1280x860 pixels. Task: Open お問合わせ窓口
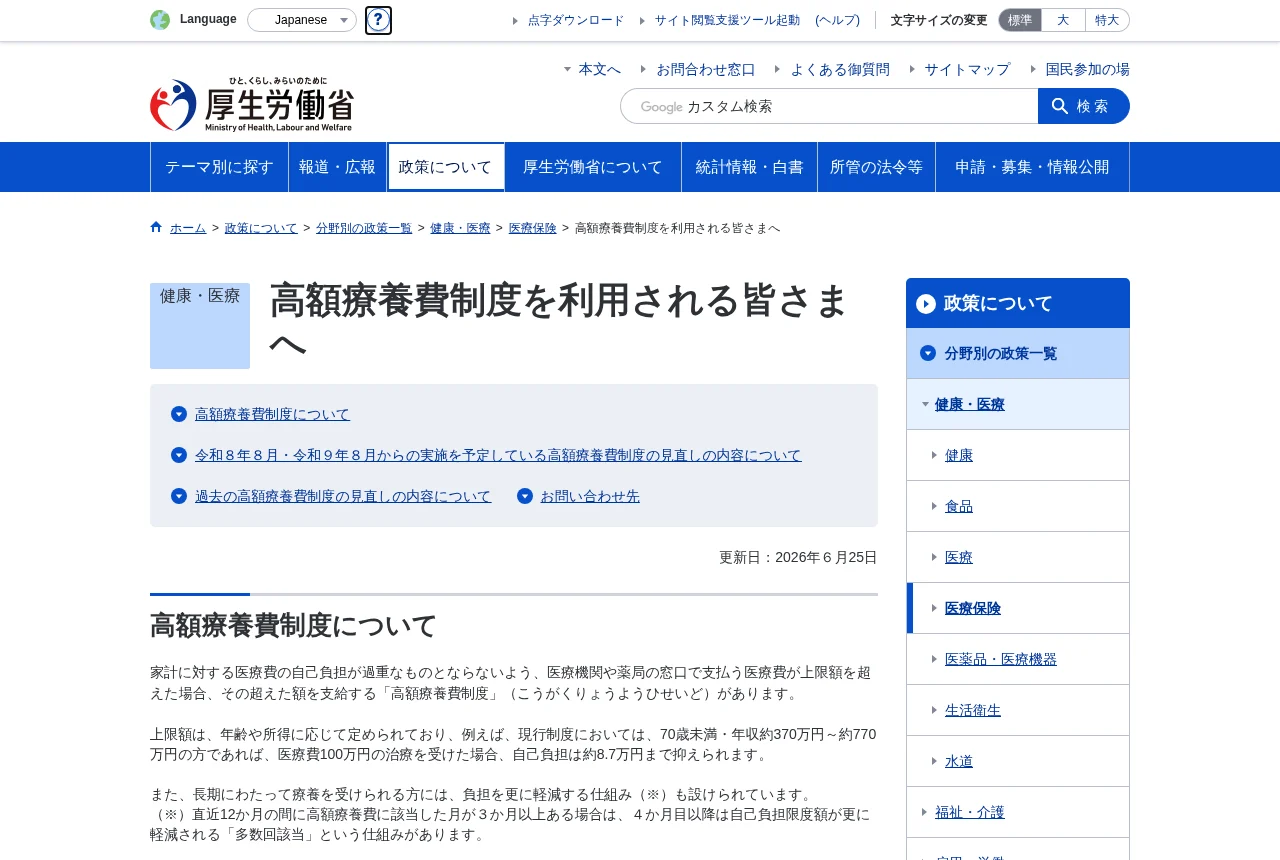pos(706,69)
